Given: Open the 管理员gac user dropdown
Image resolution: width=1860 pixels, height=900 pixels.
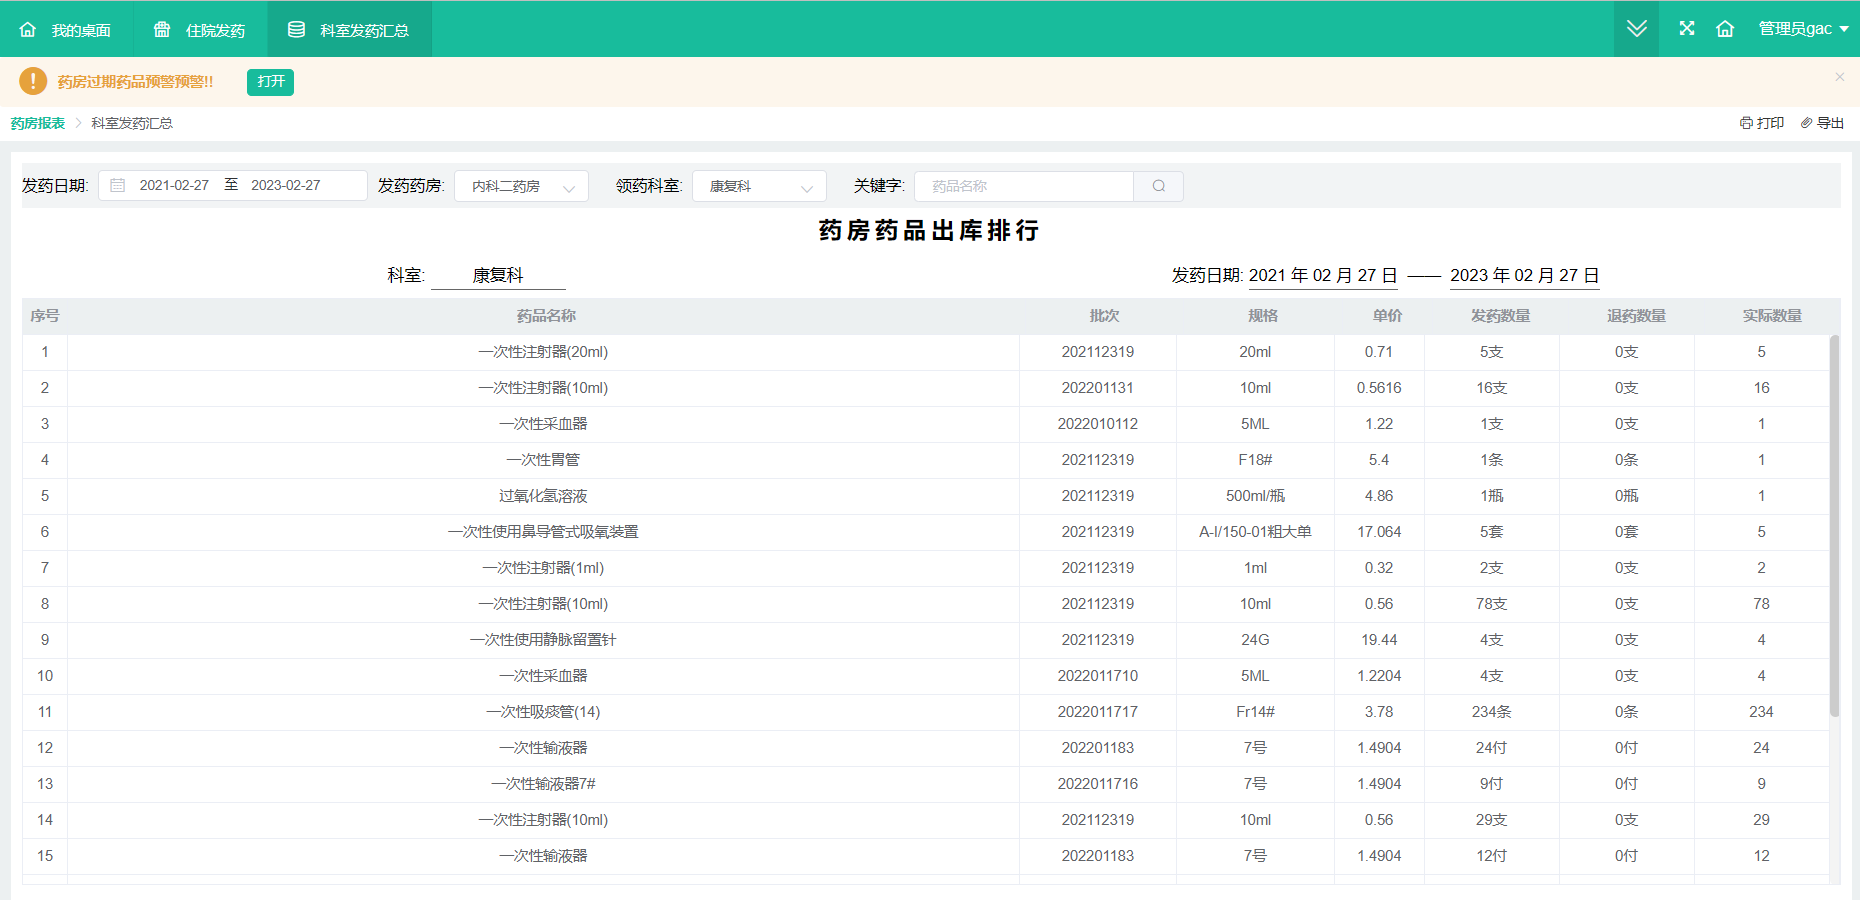Looking at the screenshot, I should point(1803,29).
